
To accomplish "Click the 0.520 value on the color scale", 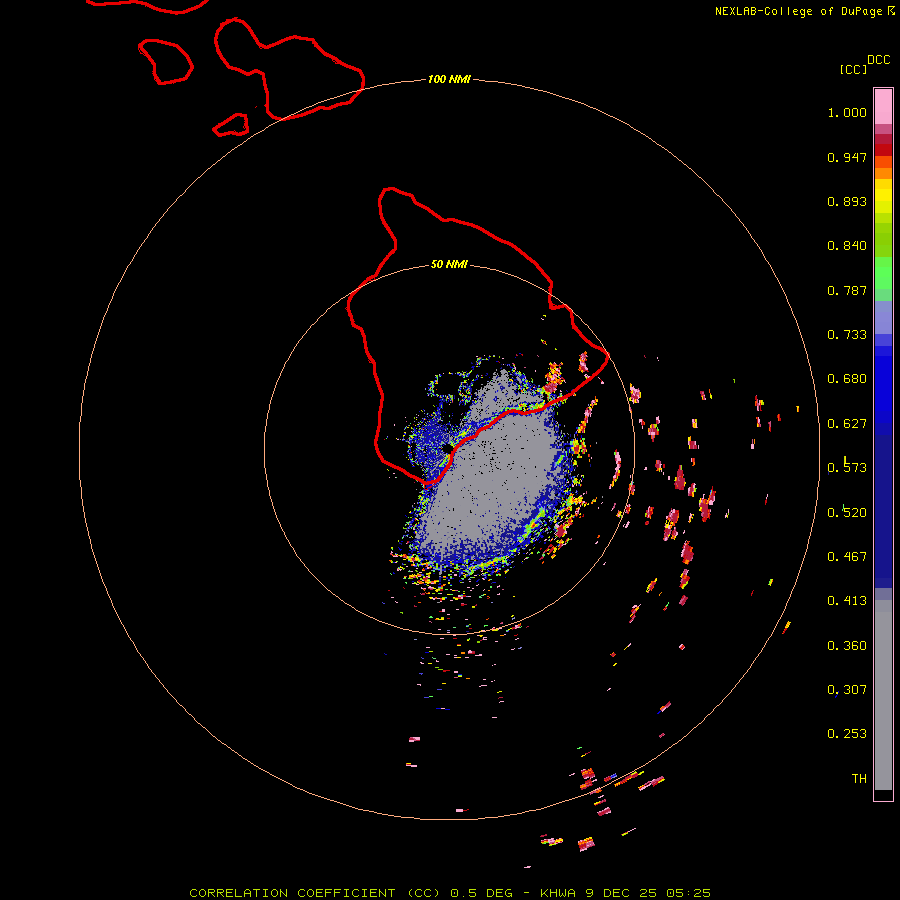I will click(847, 513).
